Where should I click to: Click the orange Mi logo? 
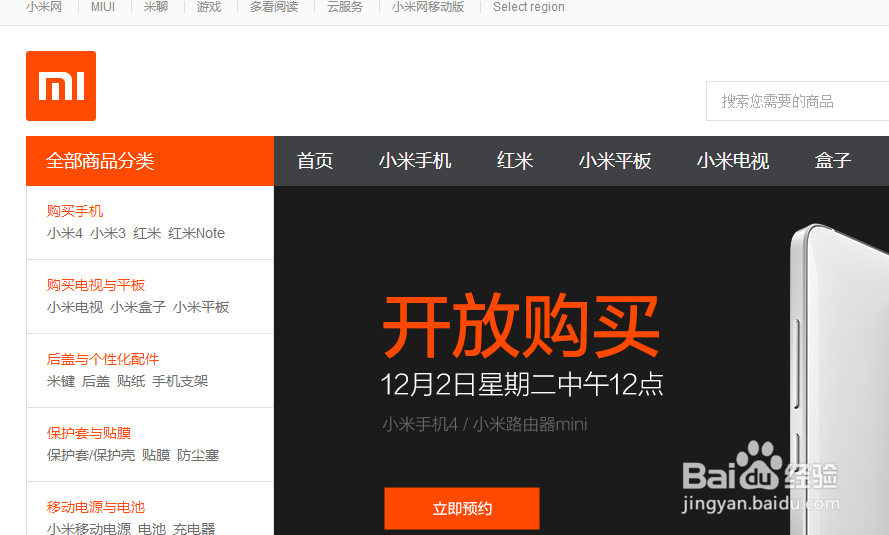[61, 86]
